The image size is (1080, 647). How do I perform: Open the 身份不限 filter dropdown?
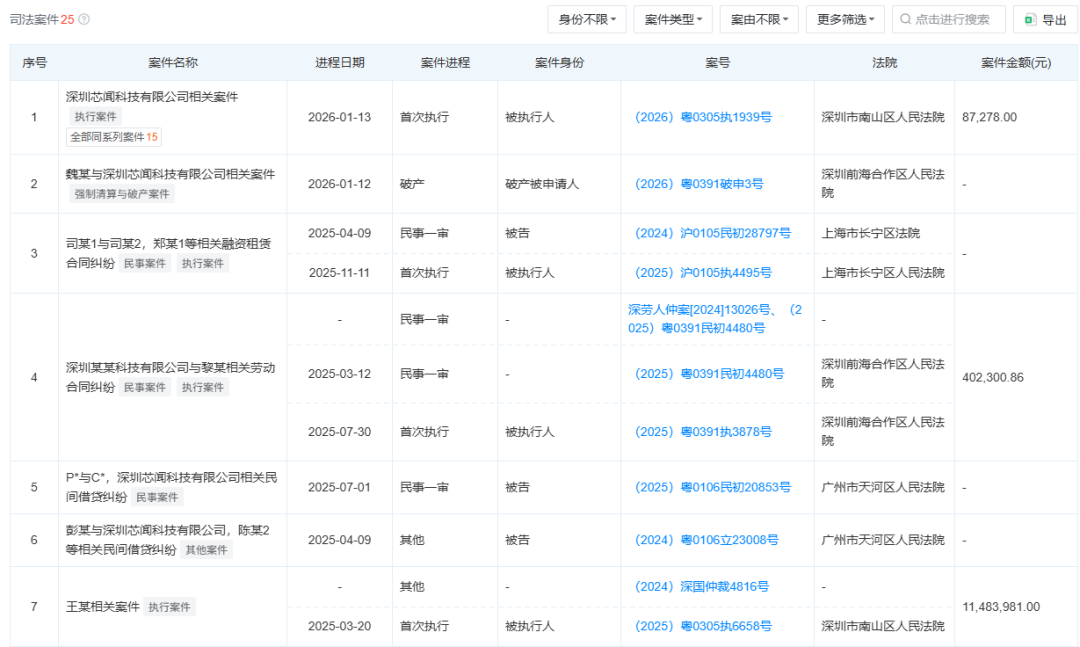[x=586, y=19]
